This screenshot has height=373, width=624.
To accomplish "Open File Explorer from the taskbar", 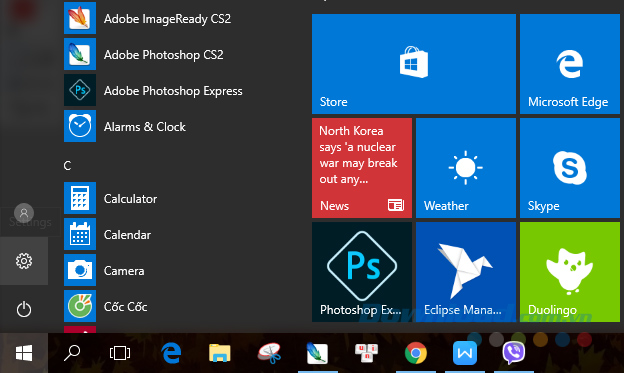I will [220, 353].
